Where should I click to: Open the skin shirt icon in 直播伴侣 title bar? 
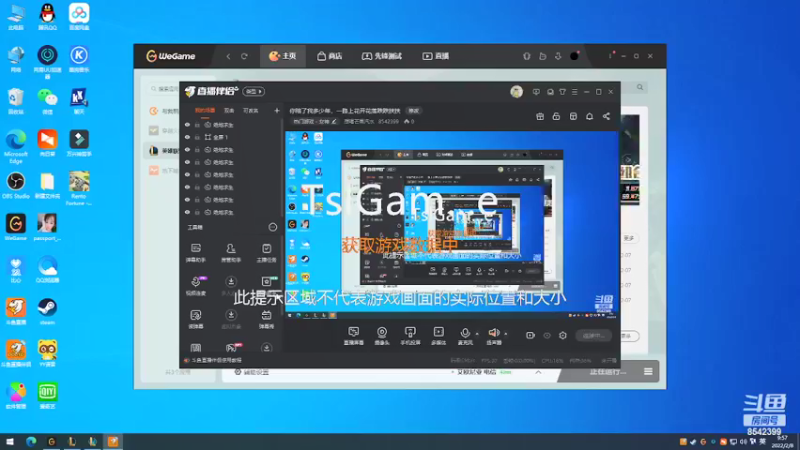click(562, 92)
